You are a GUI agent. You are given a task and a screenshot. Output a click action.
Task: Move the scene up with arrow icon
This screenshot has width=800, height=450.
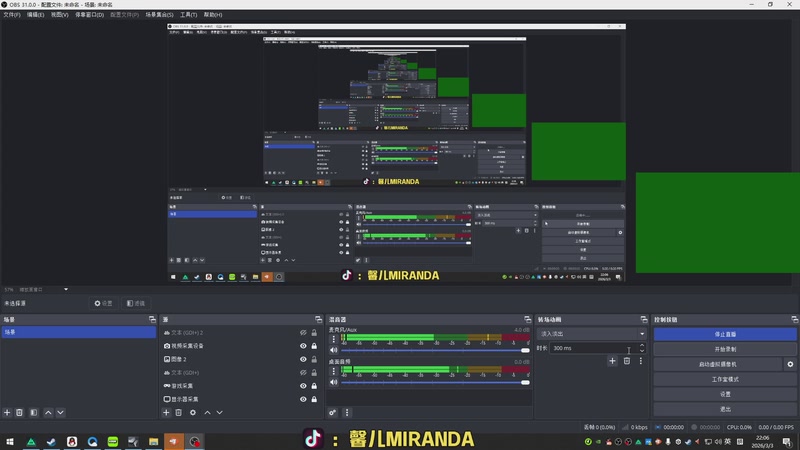48,412
